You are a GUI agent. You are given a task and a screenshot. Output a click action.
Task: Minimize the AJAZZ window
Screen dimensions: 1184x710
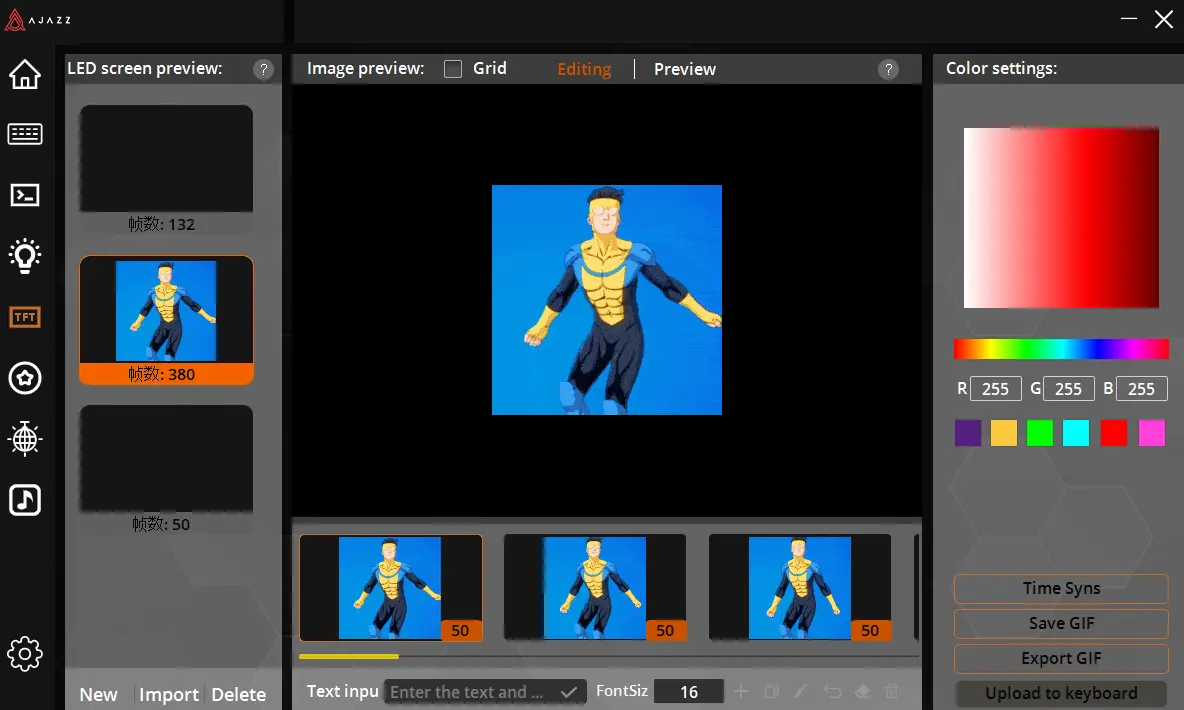[x=1129, y=18]
